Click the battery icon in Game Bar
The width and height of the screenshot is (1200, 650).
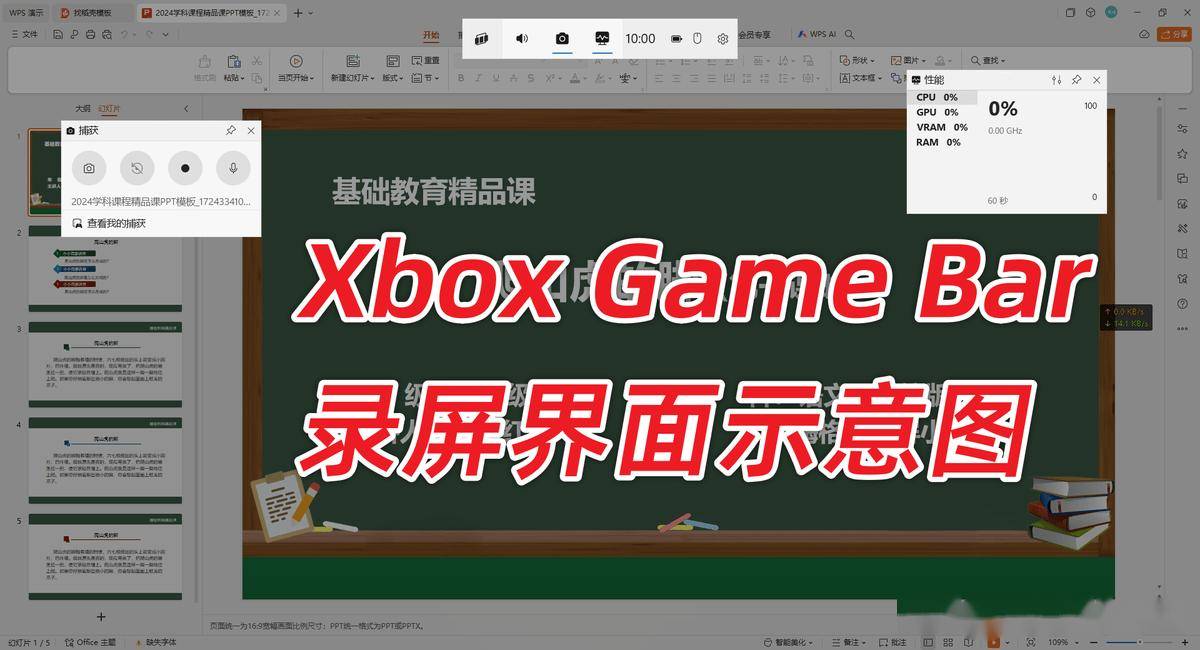pyautogui.click(x=676, y=39)
